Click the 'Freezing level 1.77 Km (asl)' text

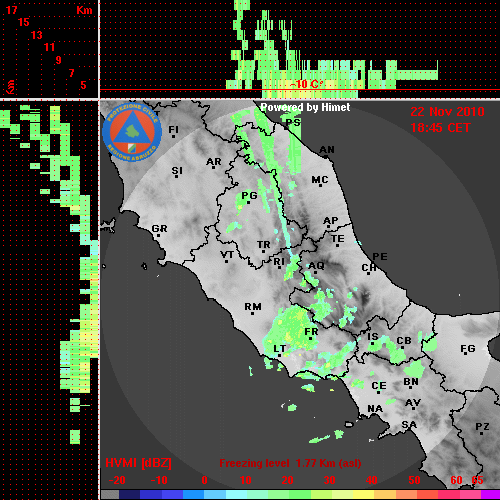point(290,463)
